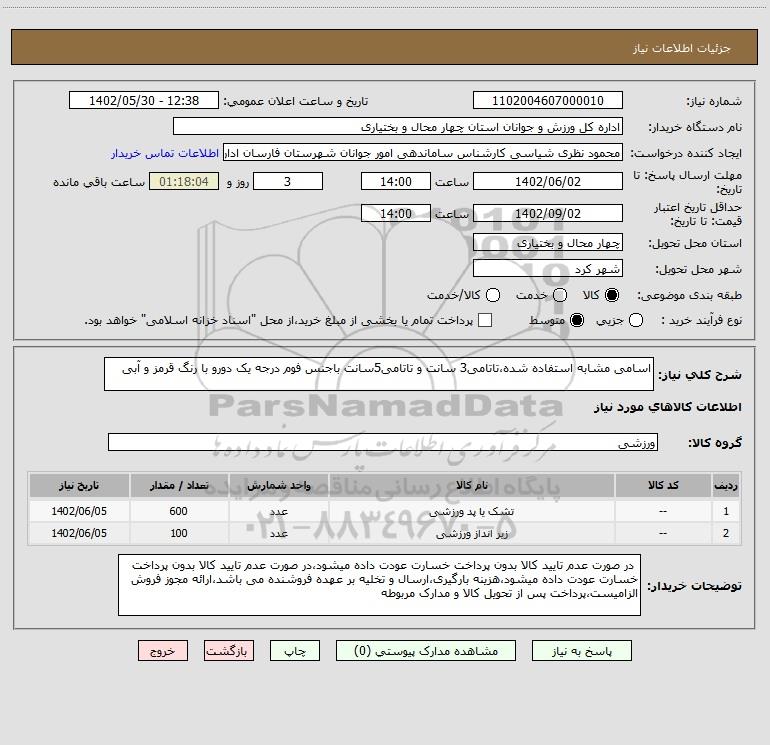Click the شرح کلی نیاز text box
Screen dimensions: 770x745
tap(379, 374)
